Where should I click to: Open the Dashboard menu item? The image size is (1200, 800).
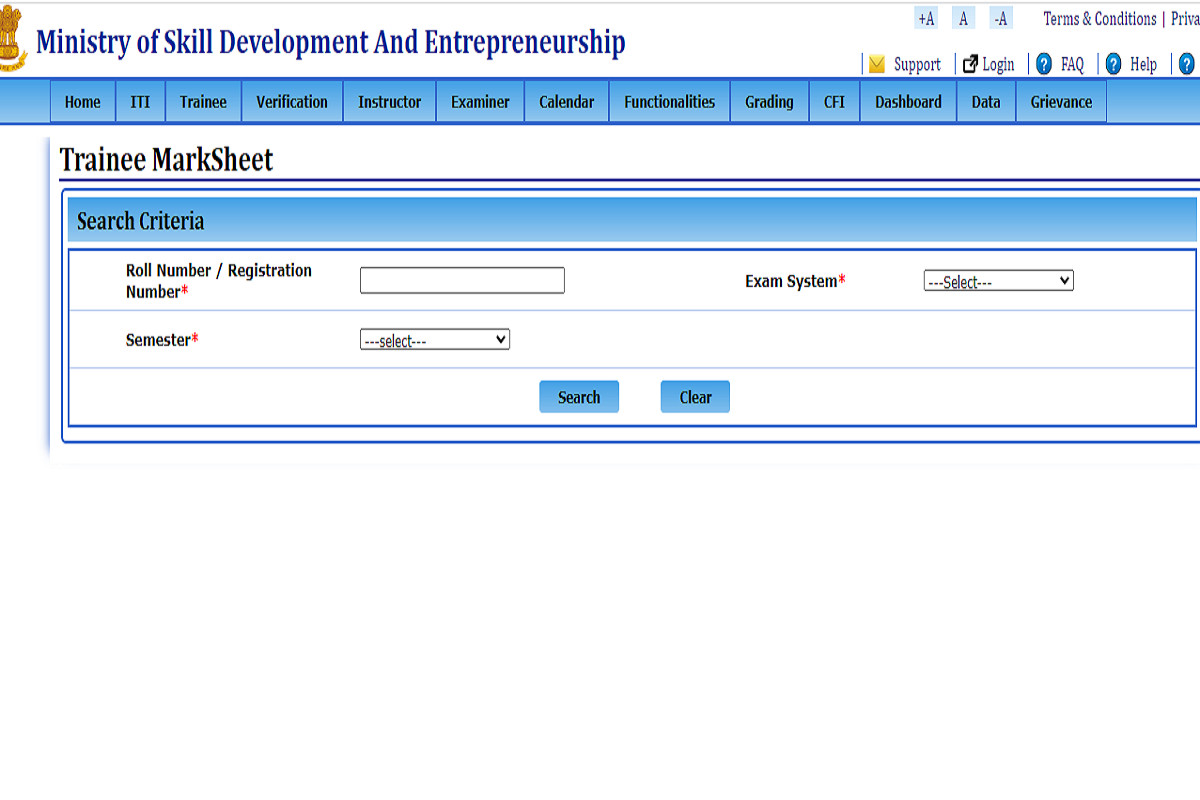click(907, 101)
